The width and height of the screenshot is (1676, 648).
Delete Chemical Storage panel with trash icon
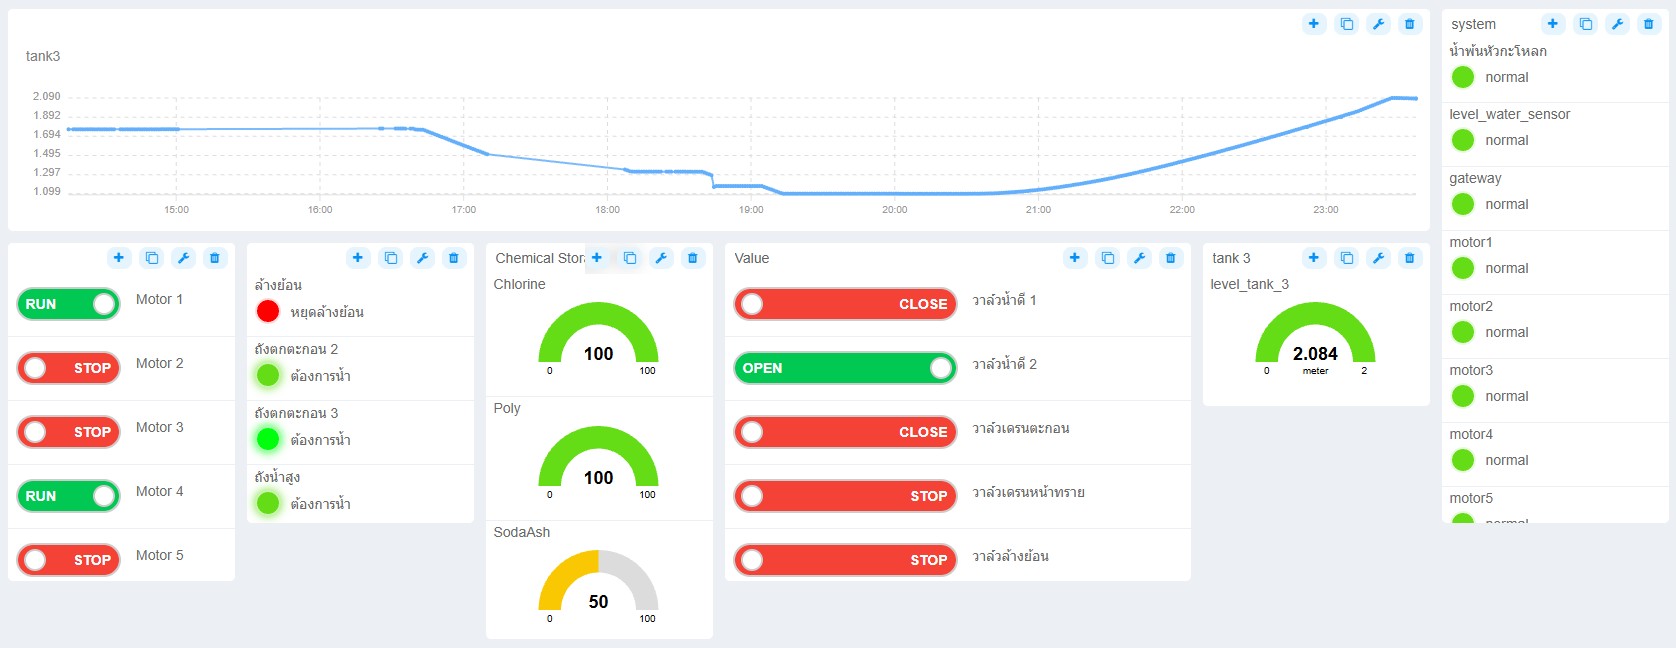click(693, 258)
